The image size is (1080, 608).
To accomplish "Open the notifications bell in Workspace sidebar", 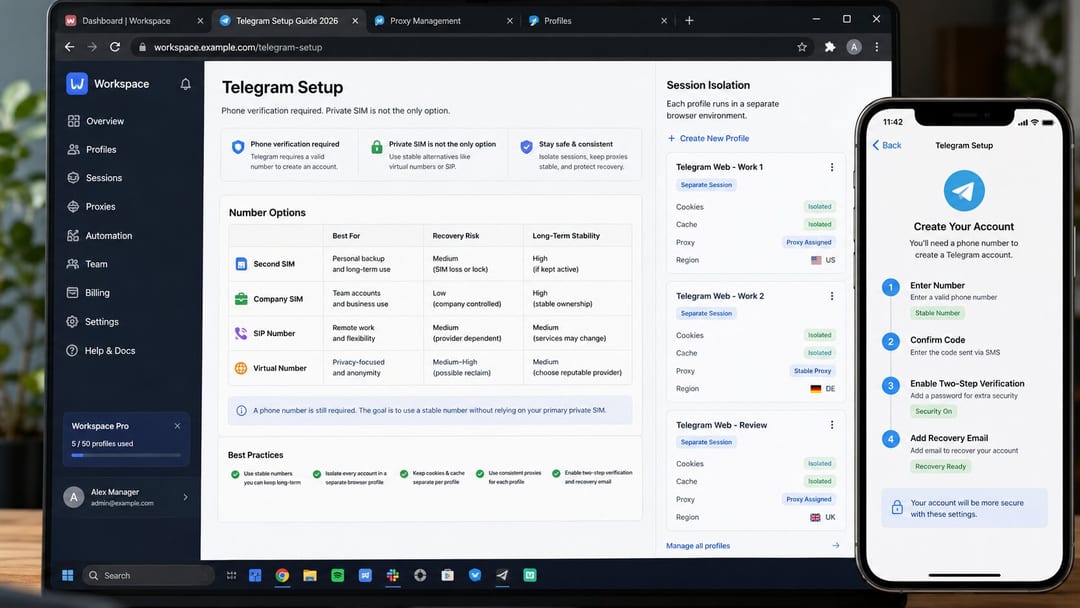I will 185,84.
